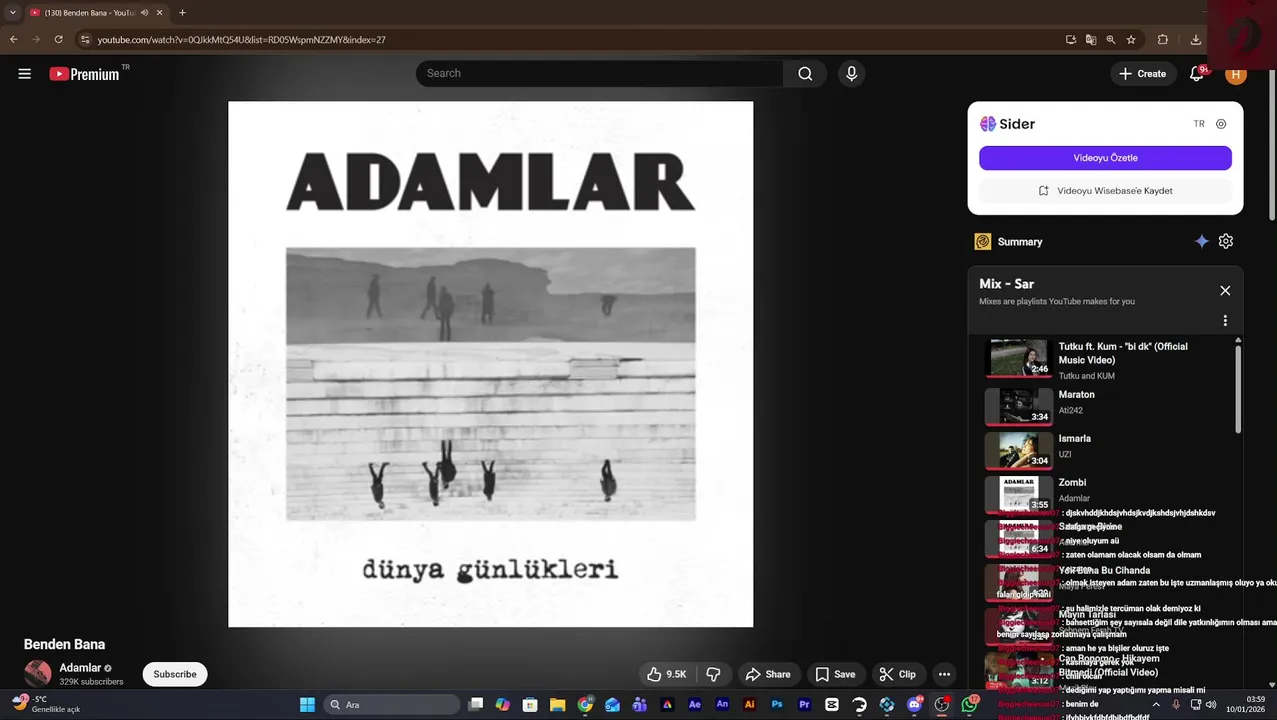
Task: Share the video
Action: (768, 674)
